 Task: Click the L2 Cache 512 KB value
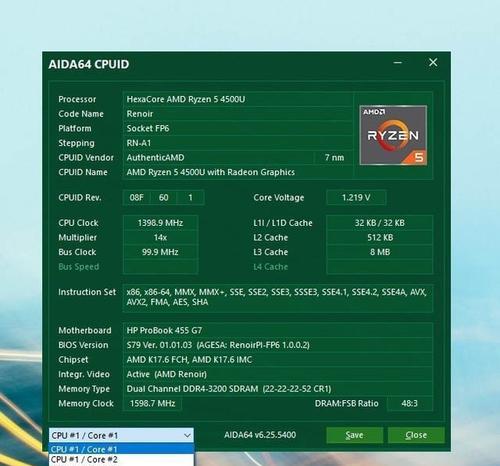point(380,238)
